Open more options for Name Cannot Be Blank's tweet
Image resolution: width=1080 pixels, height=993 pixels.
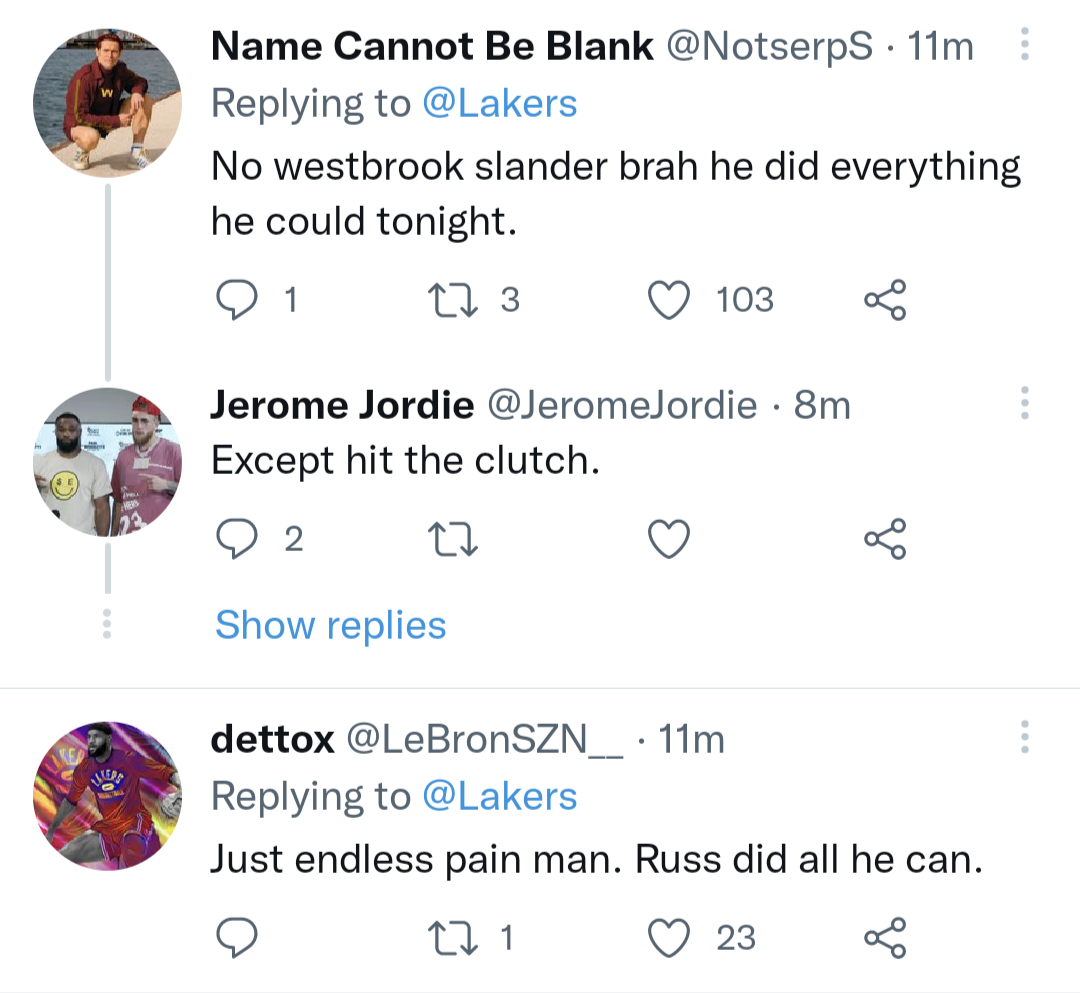1024,45
